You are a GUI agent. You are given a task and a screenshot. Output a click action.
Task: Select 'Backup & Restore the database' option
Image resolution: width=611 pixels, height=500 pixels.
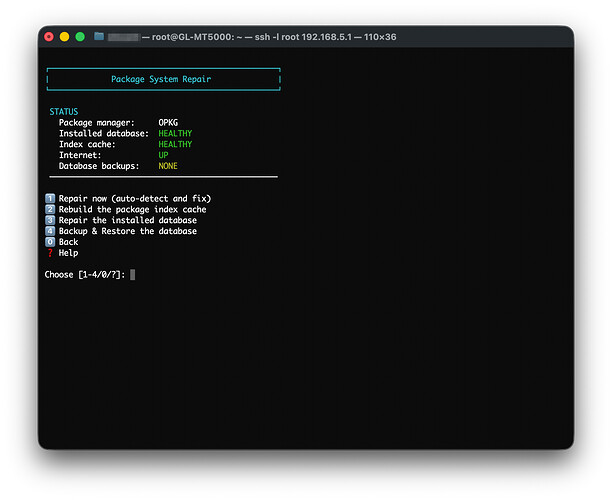[128, 231]
